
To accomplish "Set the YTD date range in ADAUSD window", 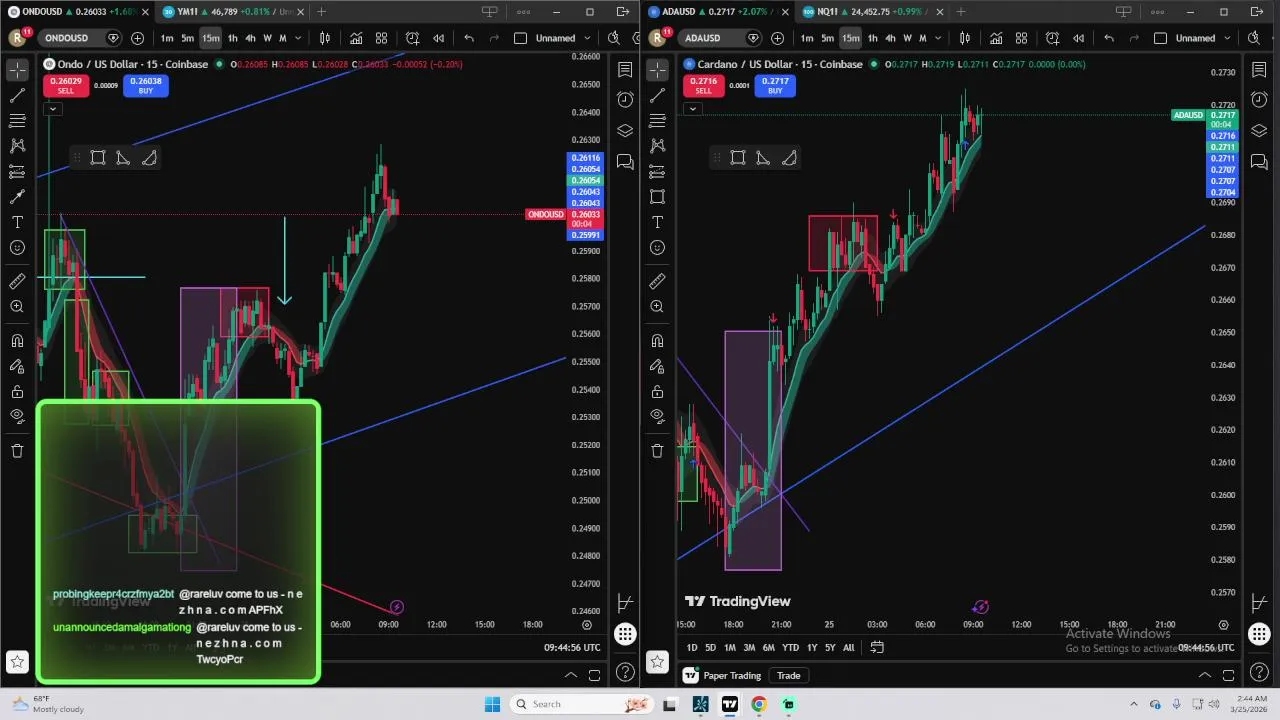I will click(x=790, y=647).
